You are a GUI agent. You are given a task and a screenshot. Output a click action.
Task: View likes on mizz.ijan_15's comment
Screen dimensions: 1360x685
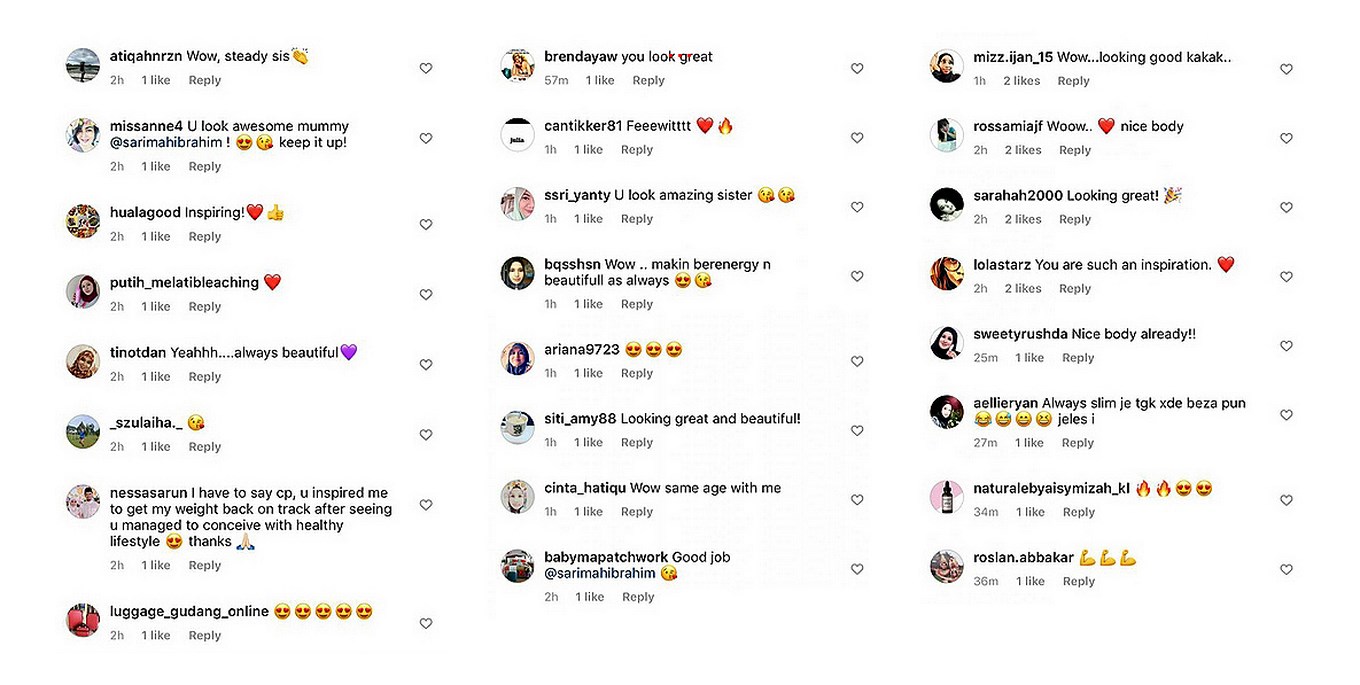pyautogui.click(x=1022, y=81)
